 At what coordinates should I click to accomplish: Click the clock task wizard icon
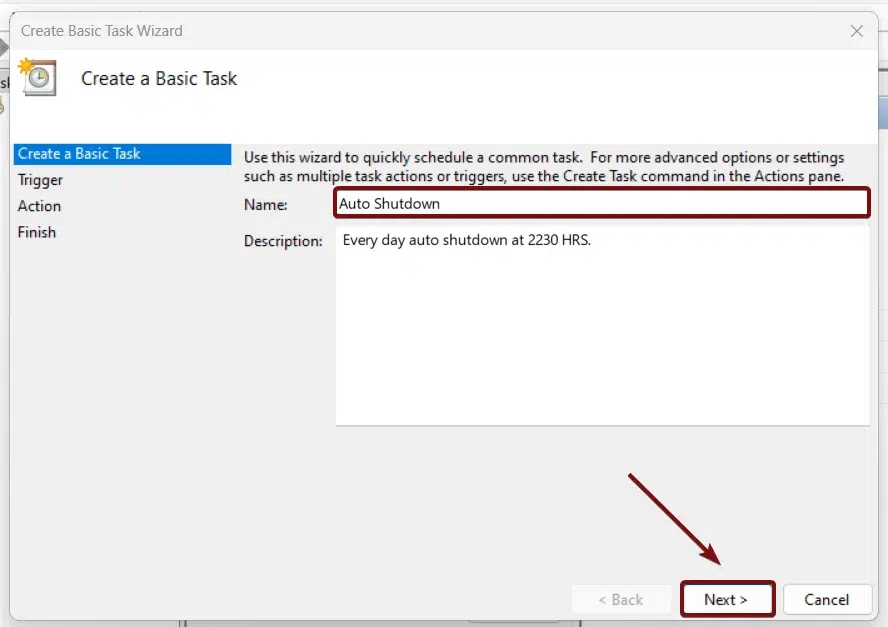[x=38, y=78]
